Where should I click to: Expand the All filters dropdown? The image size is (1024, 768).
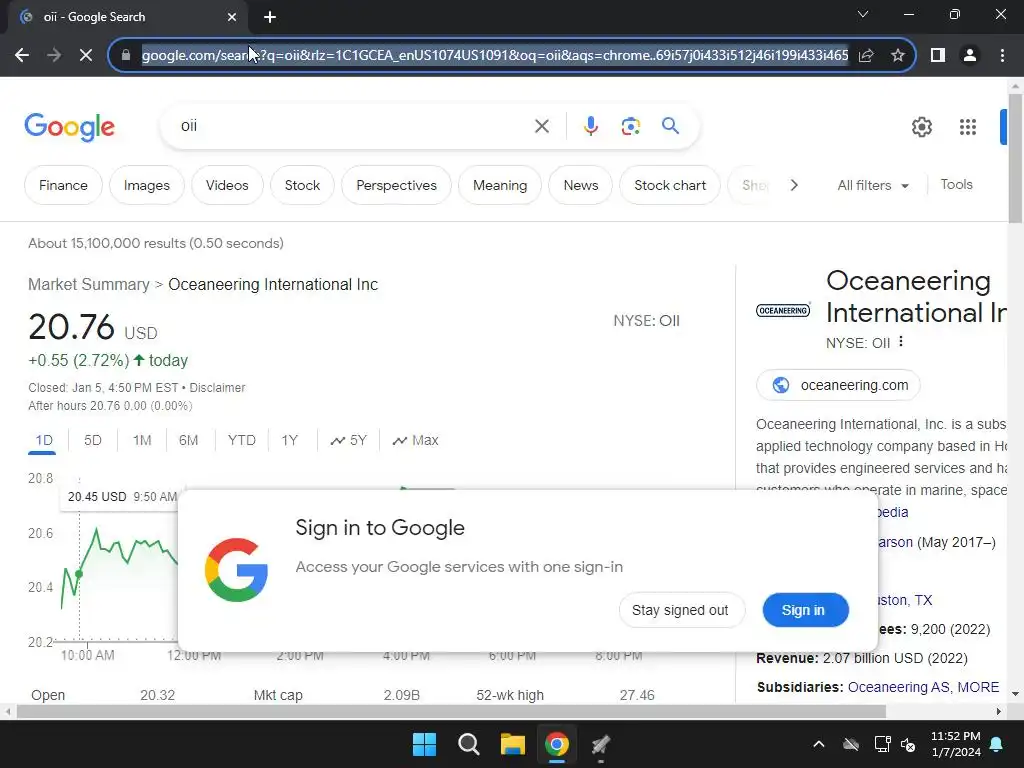point(873,185)
